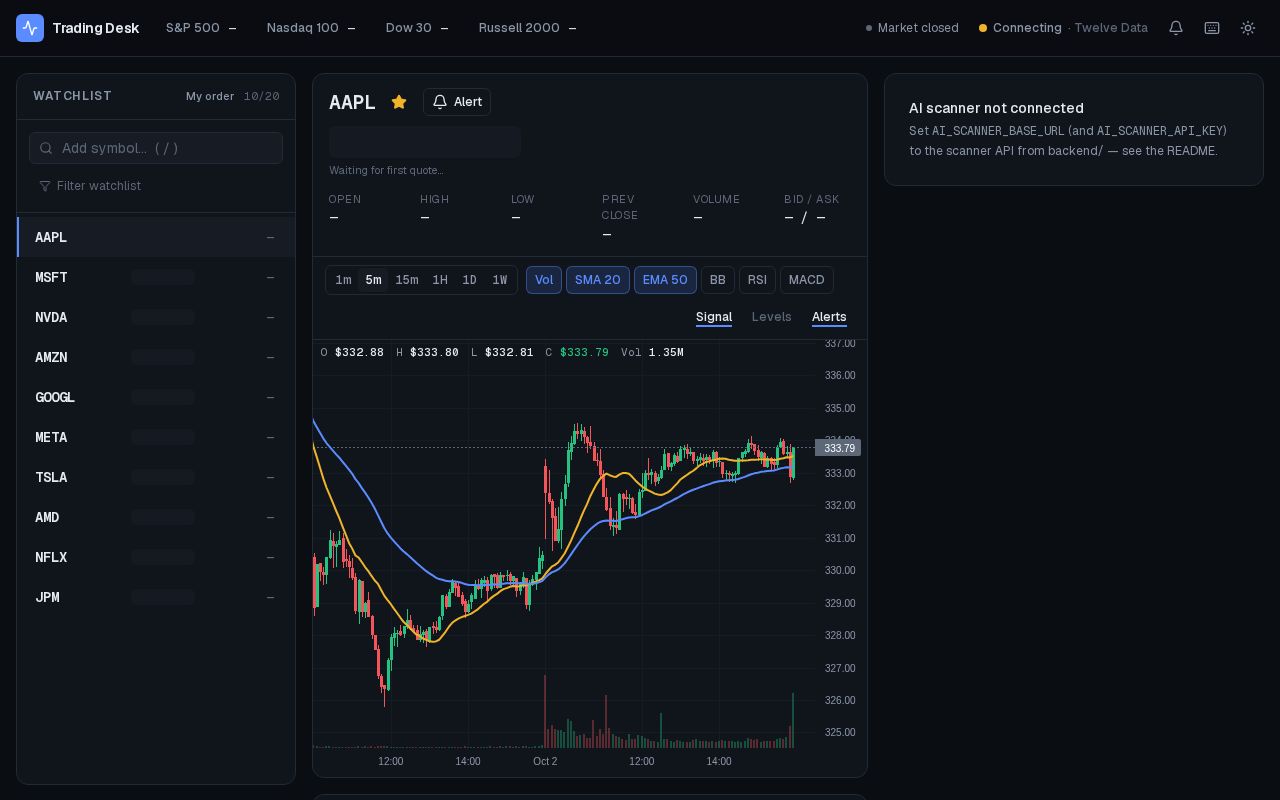Select AMZN in the watchlist
Screen dimensions: 1280x800
coord(156,357)
